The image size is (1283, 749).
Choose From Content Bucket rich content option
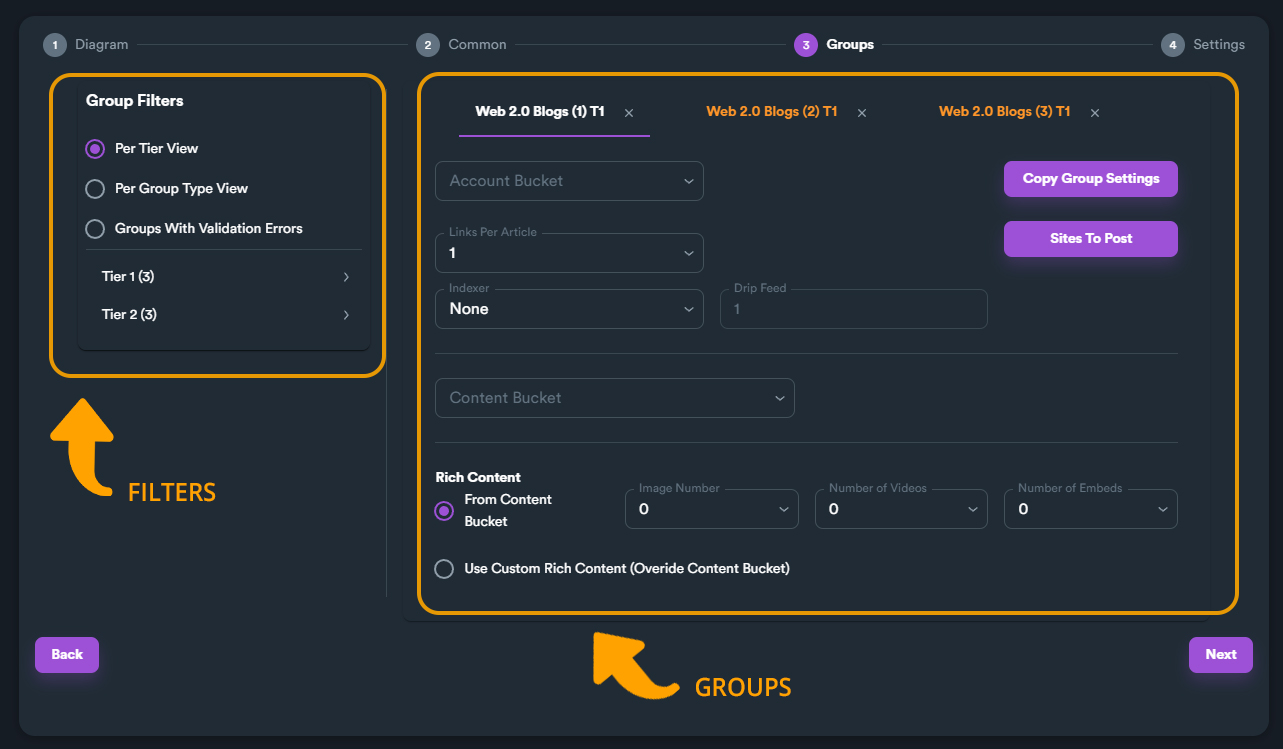(x=444, y=511)
